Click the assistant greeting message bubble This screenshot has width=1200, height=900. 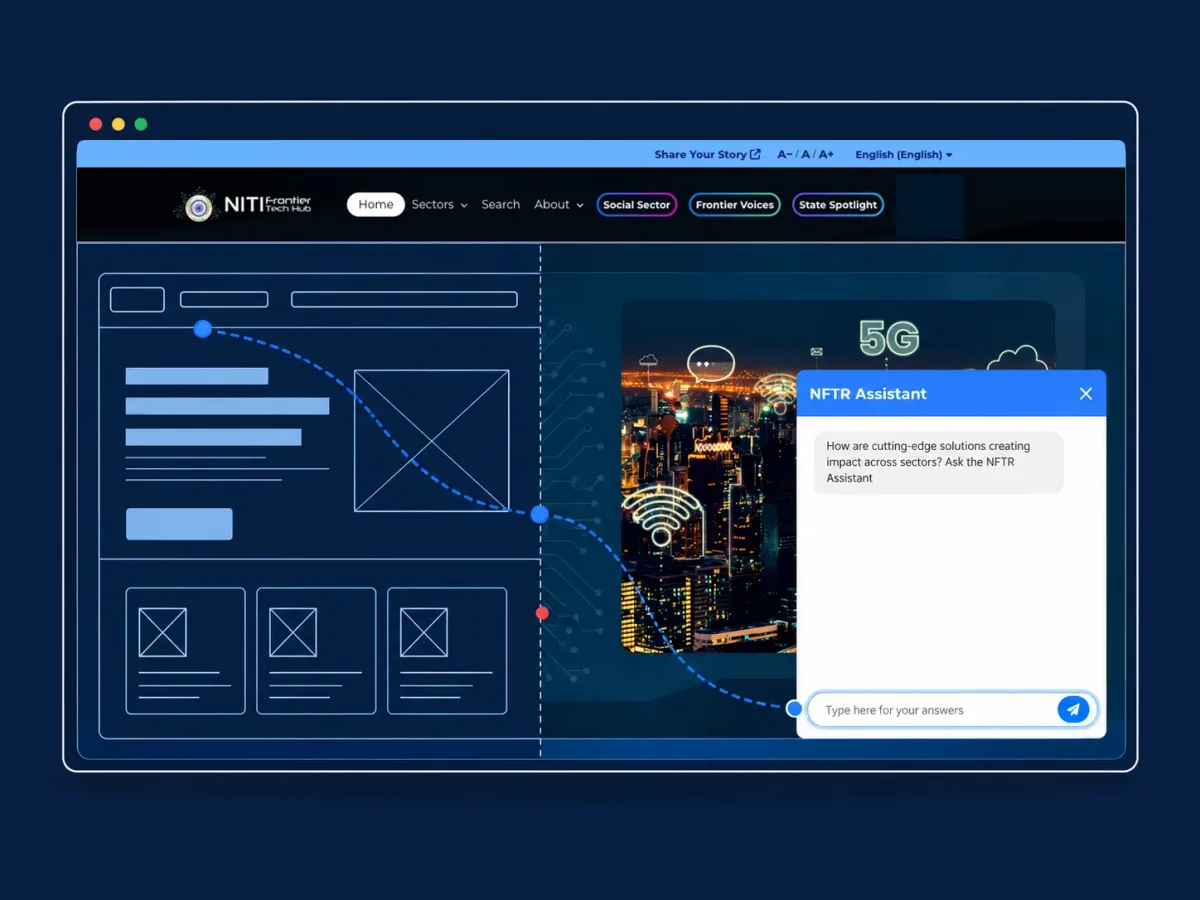(938, 462)
